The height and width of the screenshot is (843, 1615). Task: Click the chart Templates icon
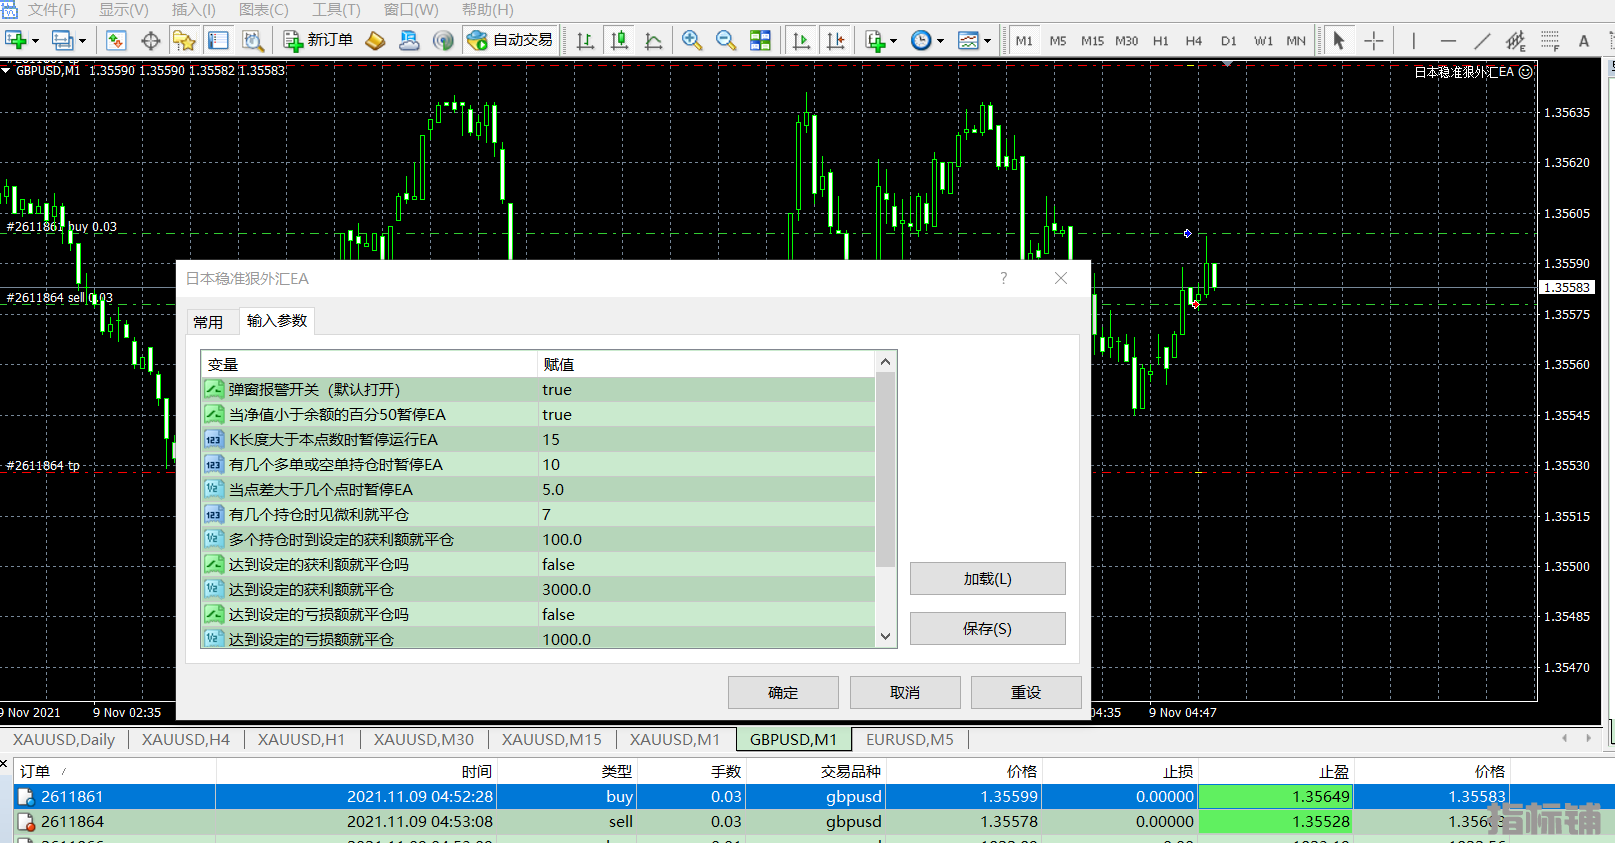tap(968, 40)
